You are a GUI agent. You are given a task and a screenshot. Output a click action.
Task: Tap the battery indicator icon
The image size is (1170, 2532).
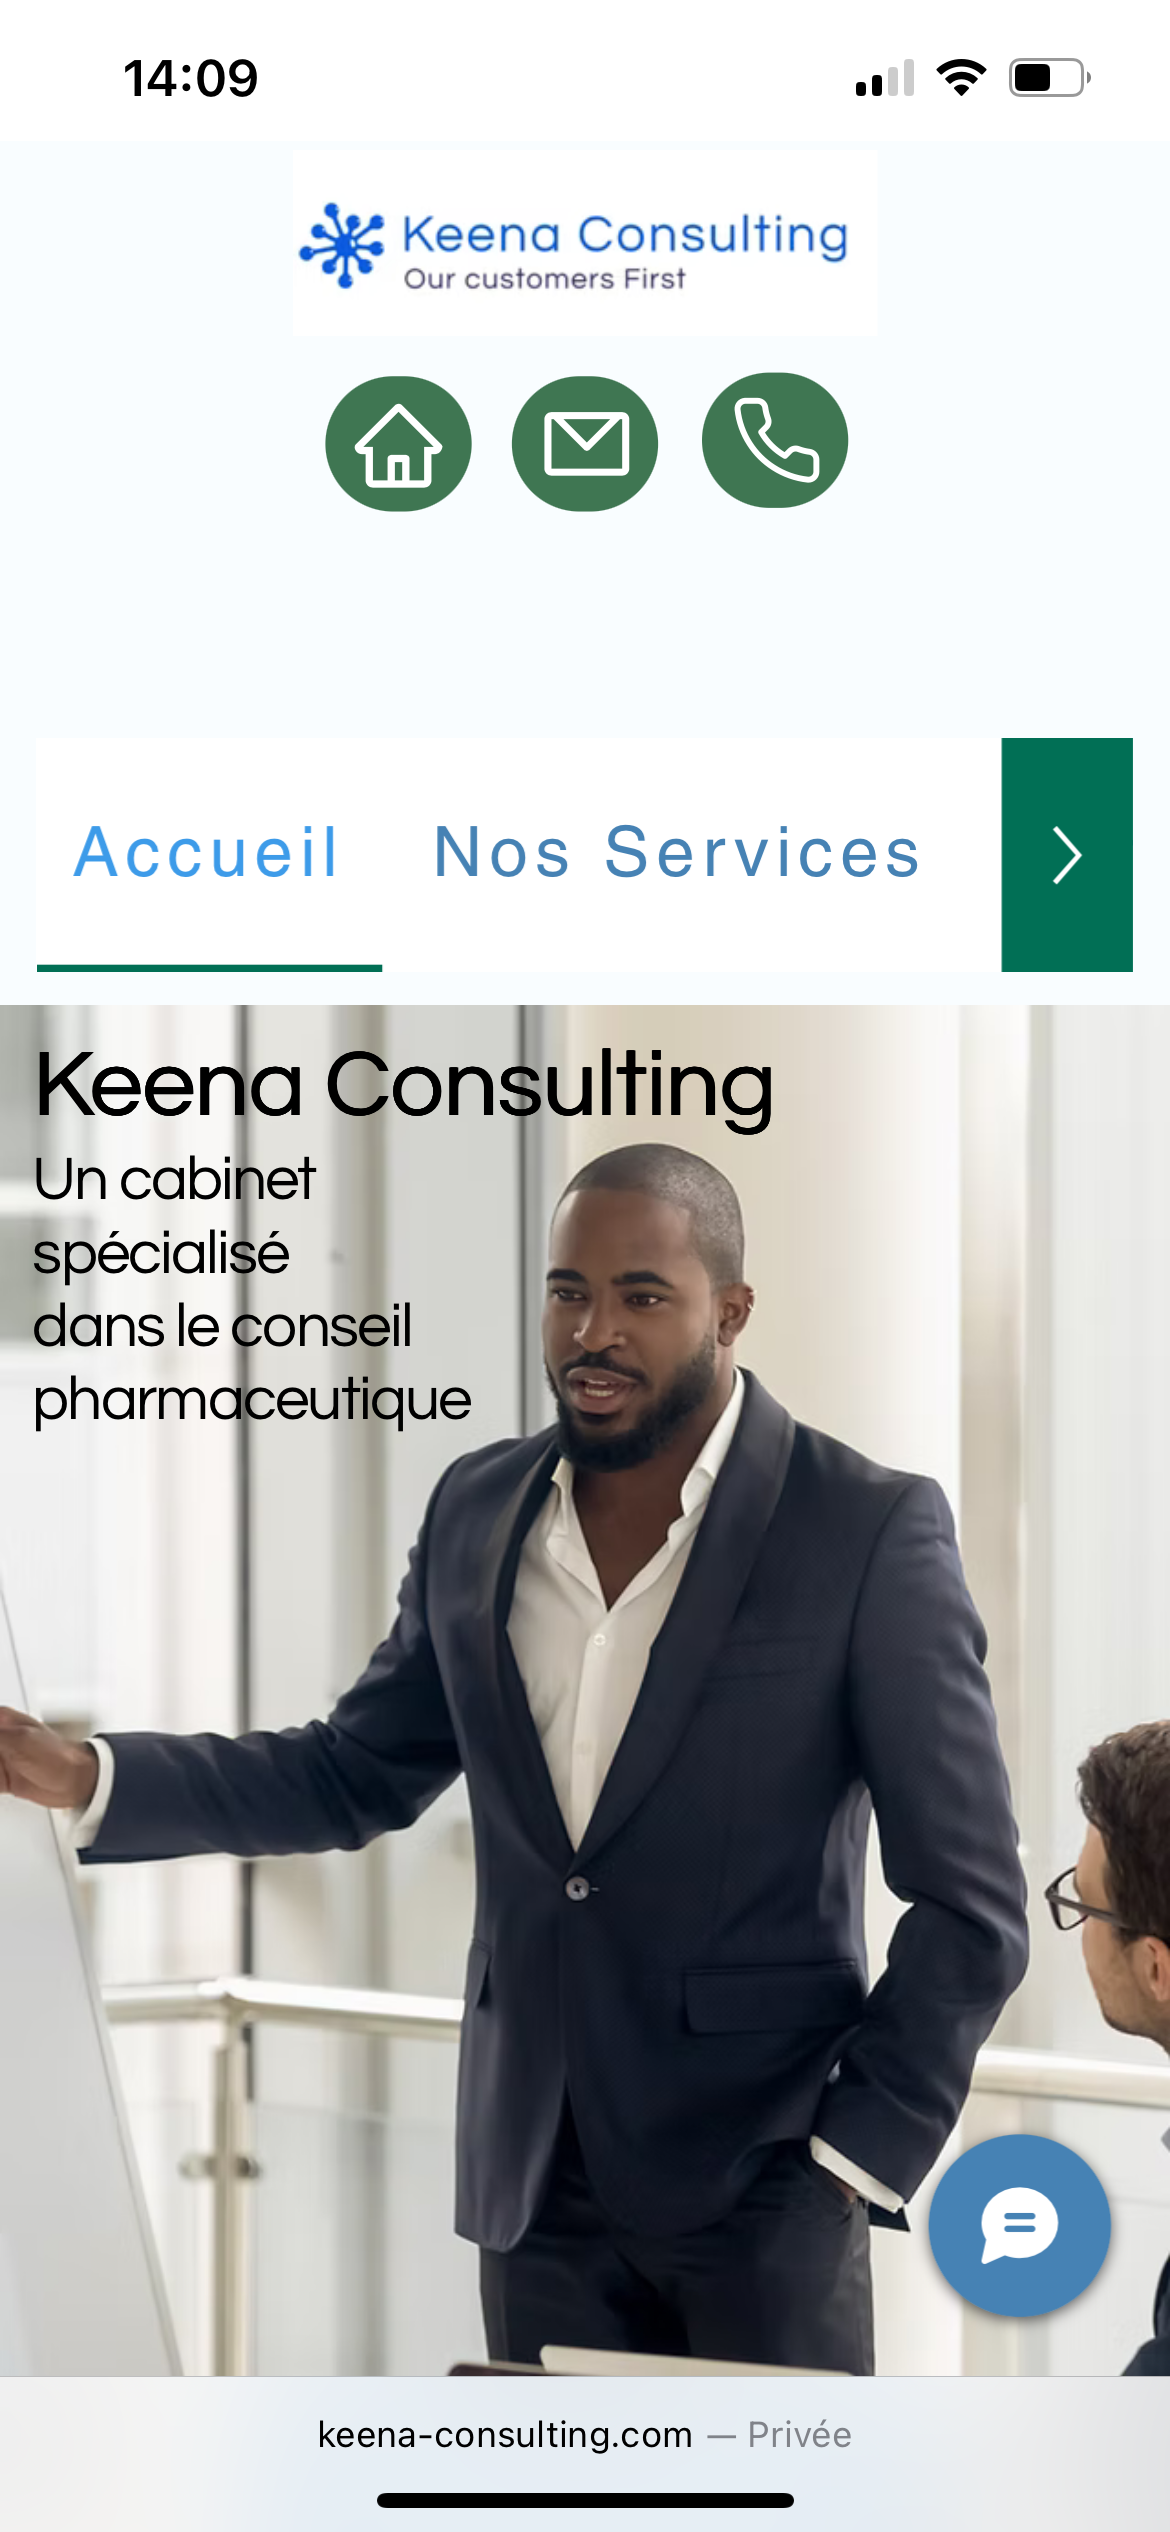1049,78
